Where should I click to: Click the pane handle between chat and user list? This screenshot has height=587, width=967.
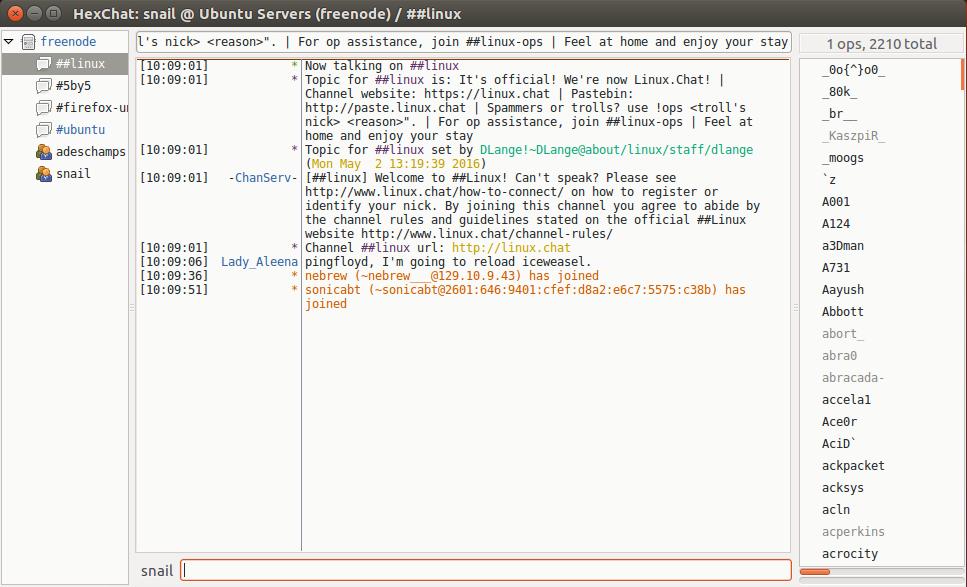click(x=795, y=307)
